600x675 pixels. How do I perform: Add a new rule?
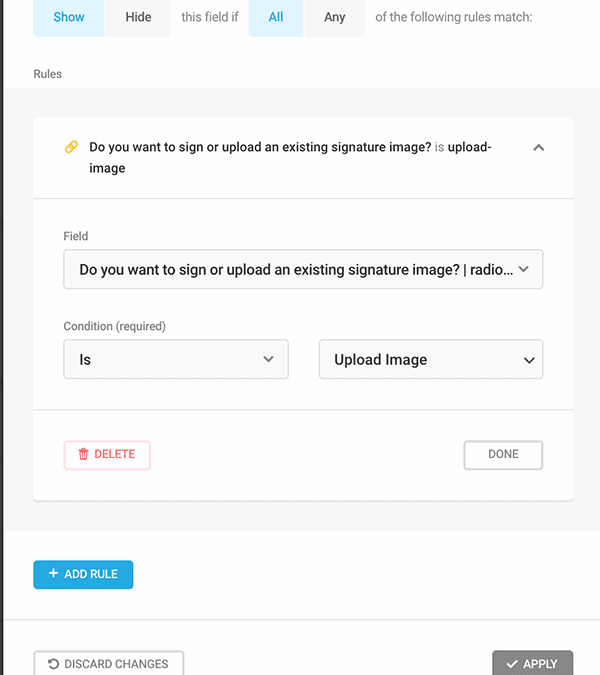coord(83,574)
